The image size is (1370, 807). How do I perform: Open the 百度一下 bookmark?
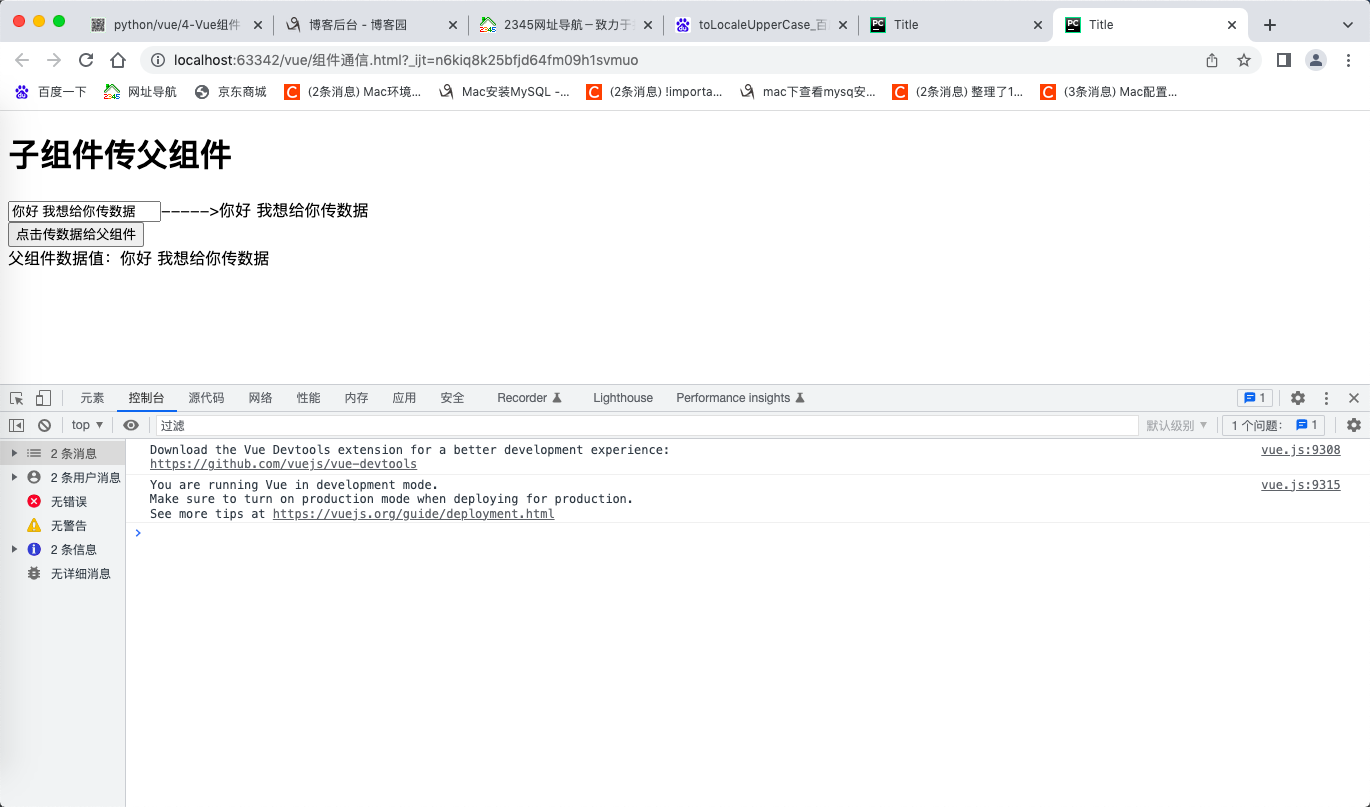point(51,92)
